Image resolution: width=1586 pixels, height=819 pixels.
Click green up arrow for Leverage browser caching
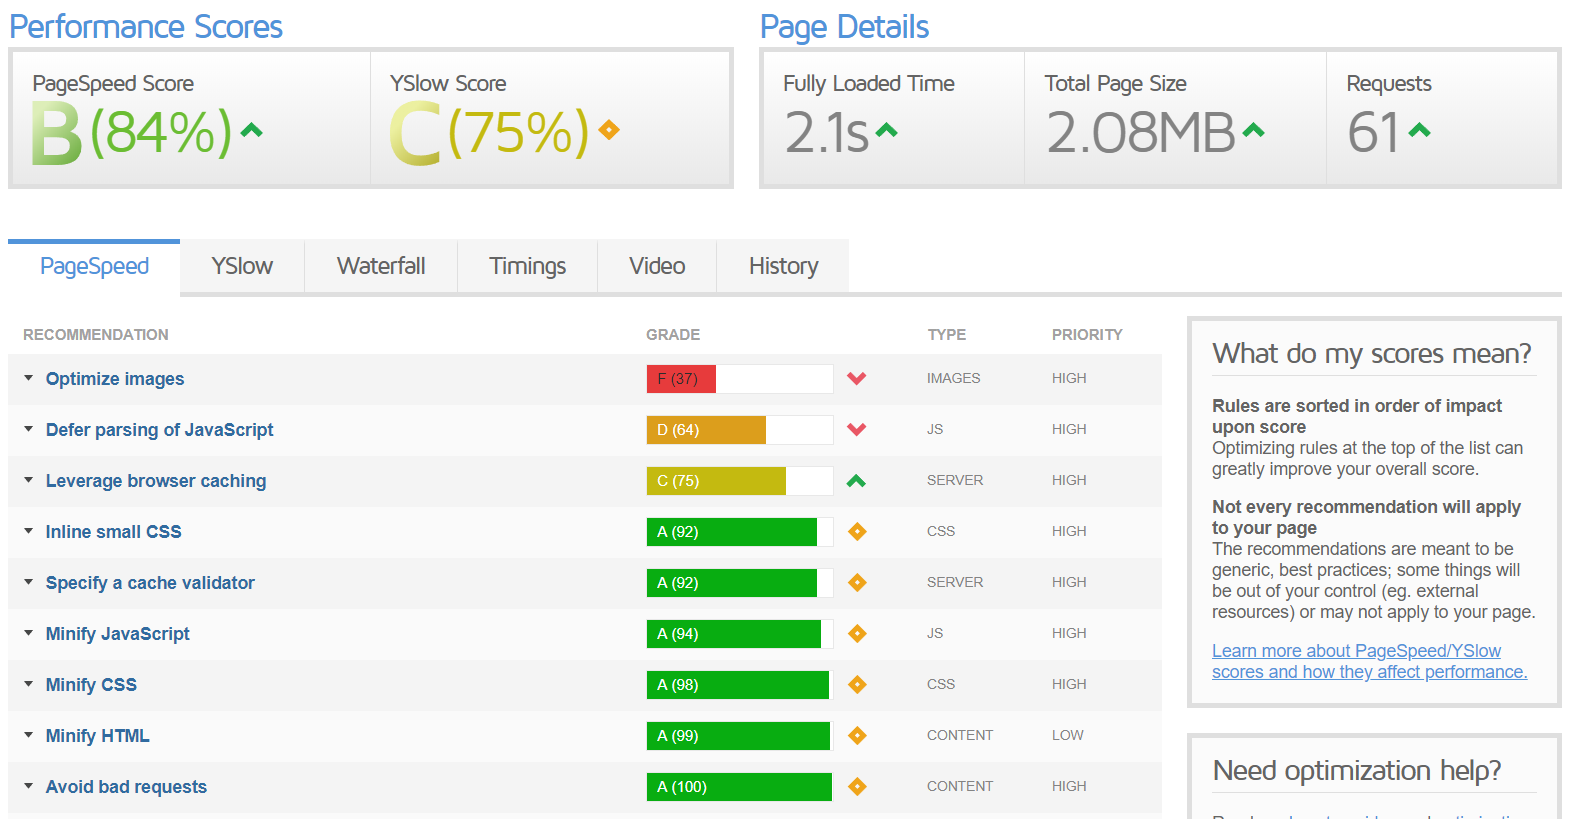point(856,481)
